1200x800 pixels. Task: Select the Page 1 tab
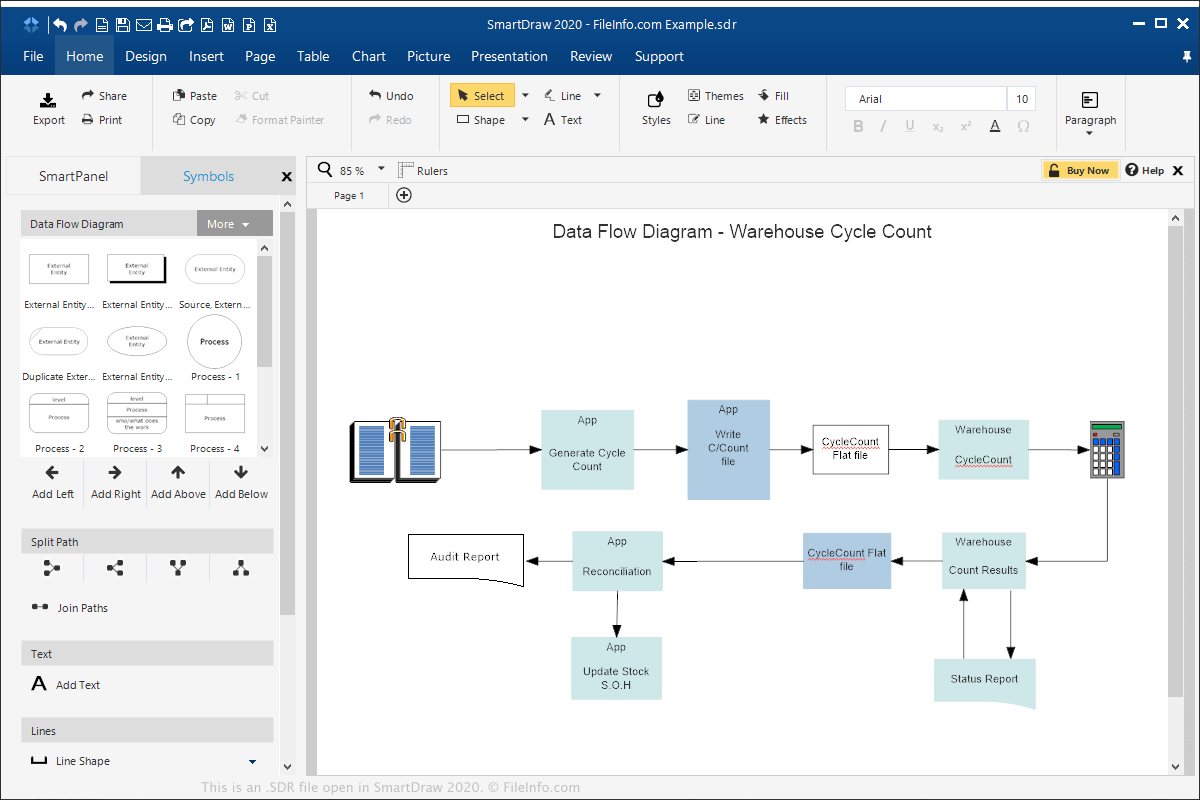click(x=349, y=196)
